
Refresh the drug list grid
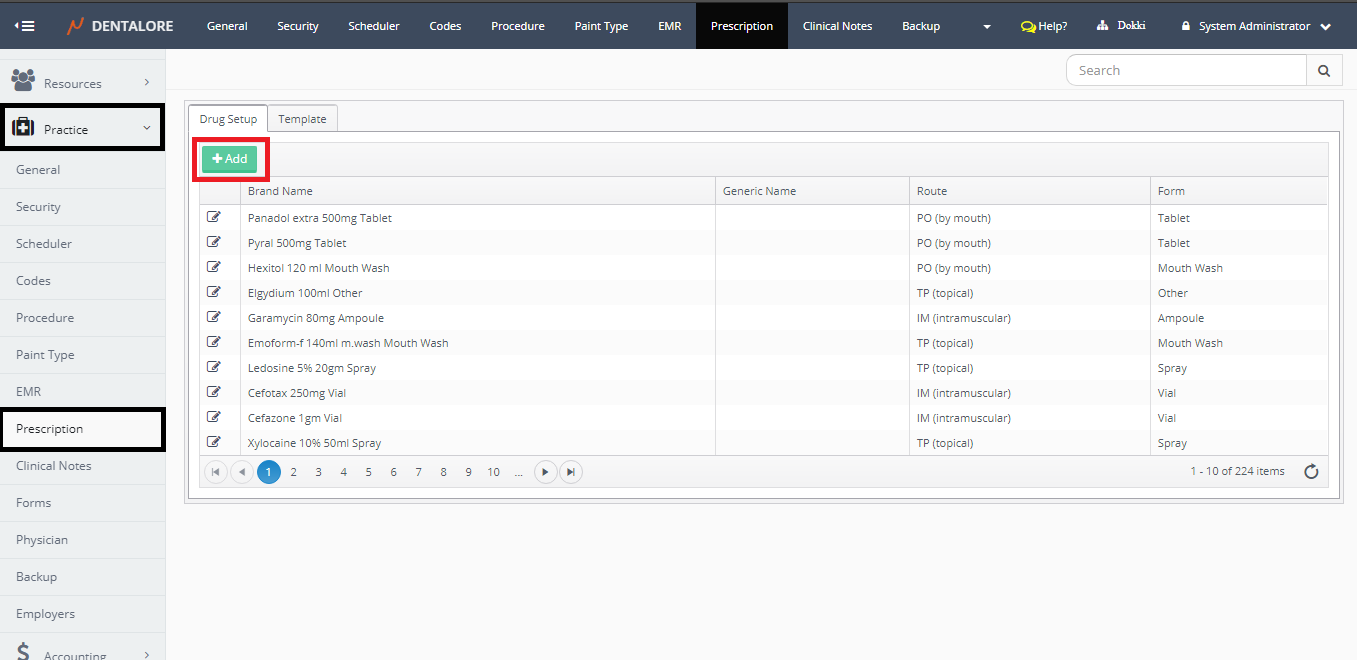point(1311,472)
